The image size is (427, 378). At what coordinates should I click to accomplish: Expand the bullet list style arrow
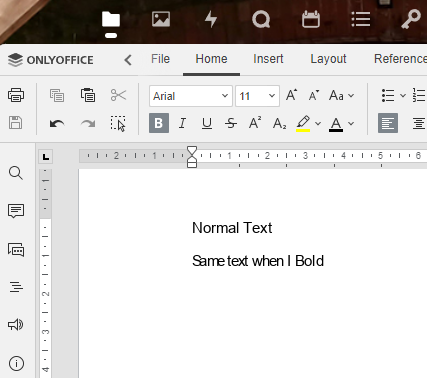(x=403, y=95)
